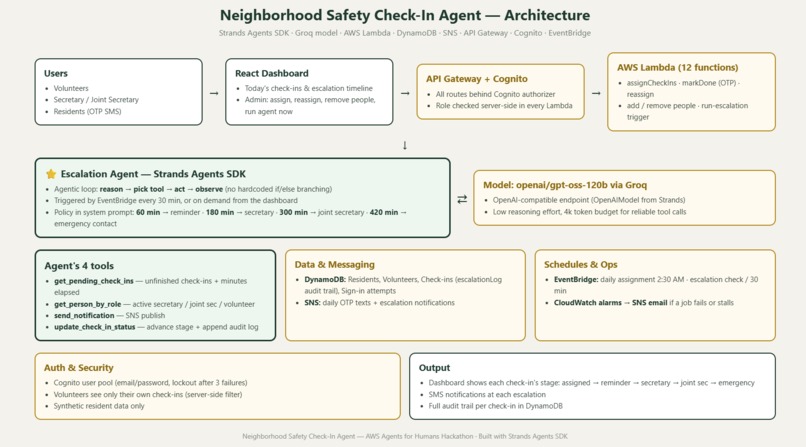Select the "emergency contact" text
This screenshot has width=806, height=447.
point(85,224)
